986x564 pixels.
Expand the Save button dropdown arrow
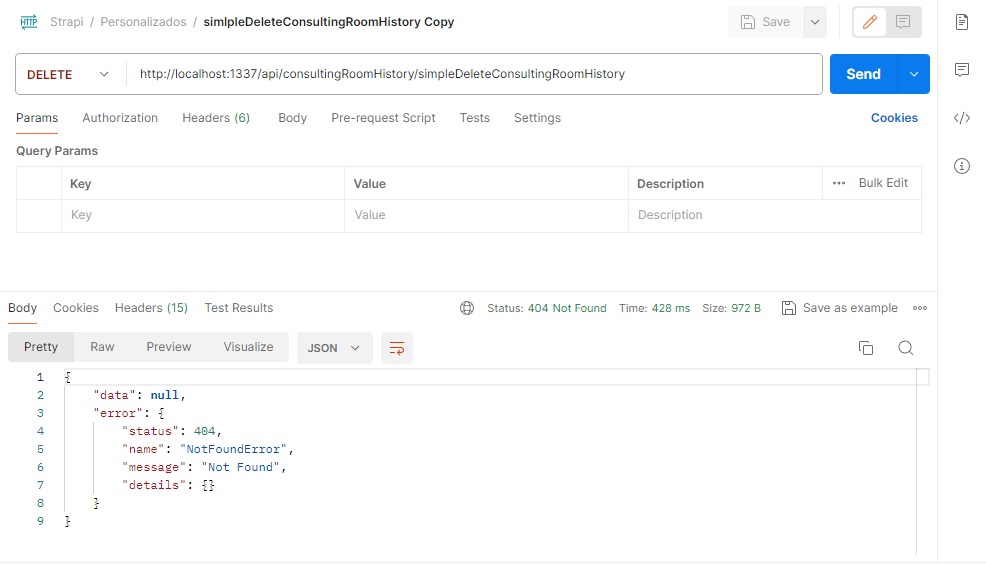pos(814,22)
